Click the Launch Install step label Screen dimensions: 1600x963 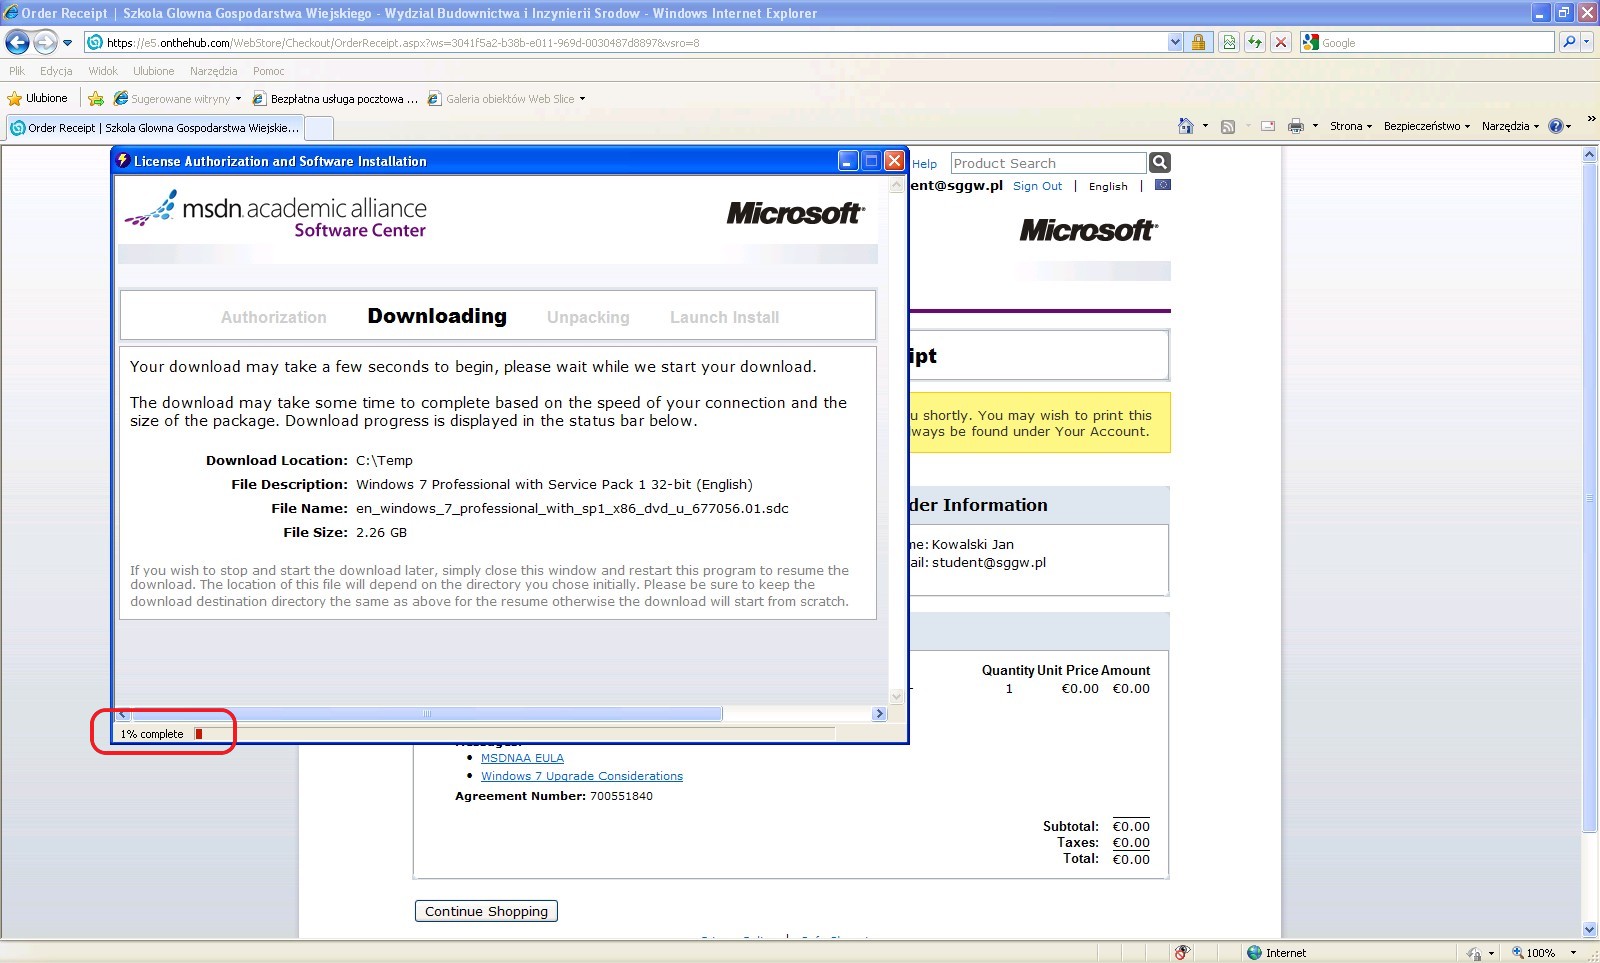pos(724,317)
